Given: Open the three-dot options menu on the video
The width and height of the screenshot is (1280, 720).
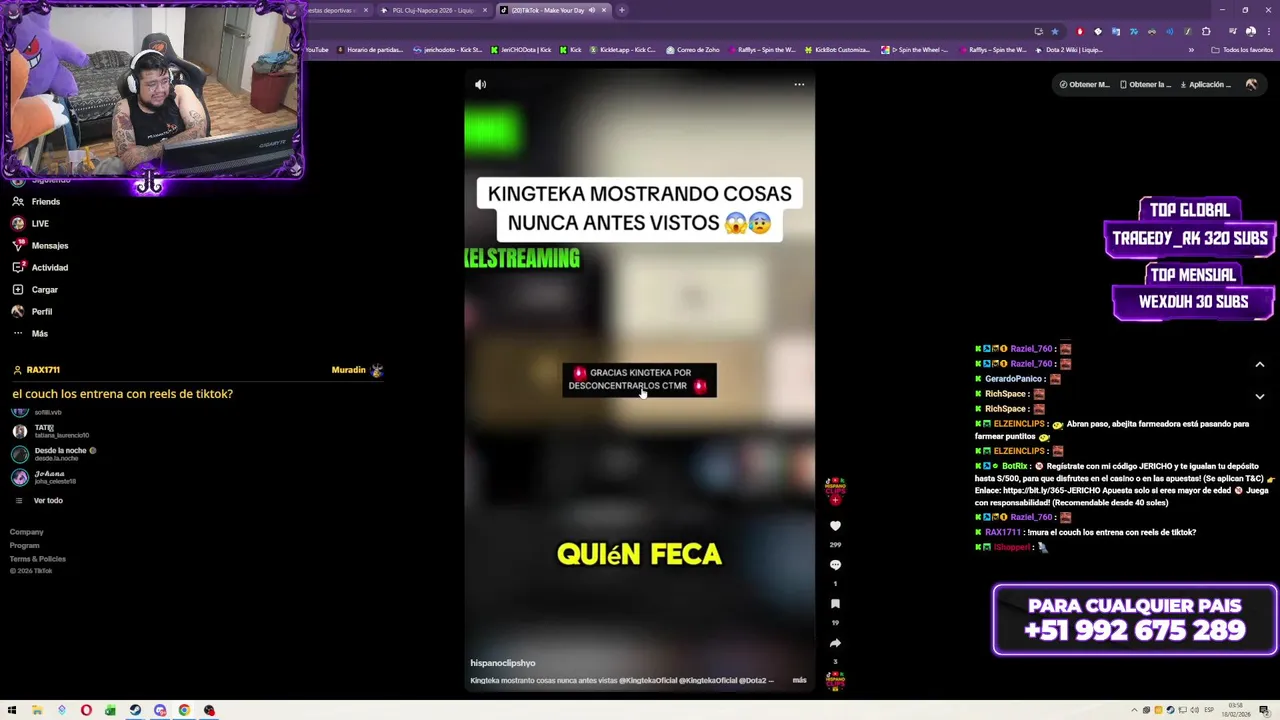Looking at the screenshot, I should tap(799, 84).
